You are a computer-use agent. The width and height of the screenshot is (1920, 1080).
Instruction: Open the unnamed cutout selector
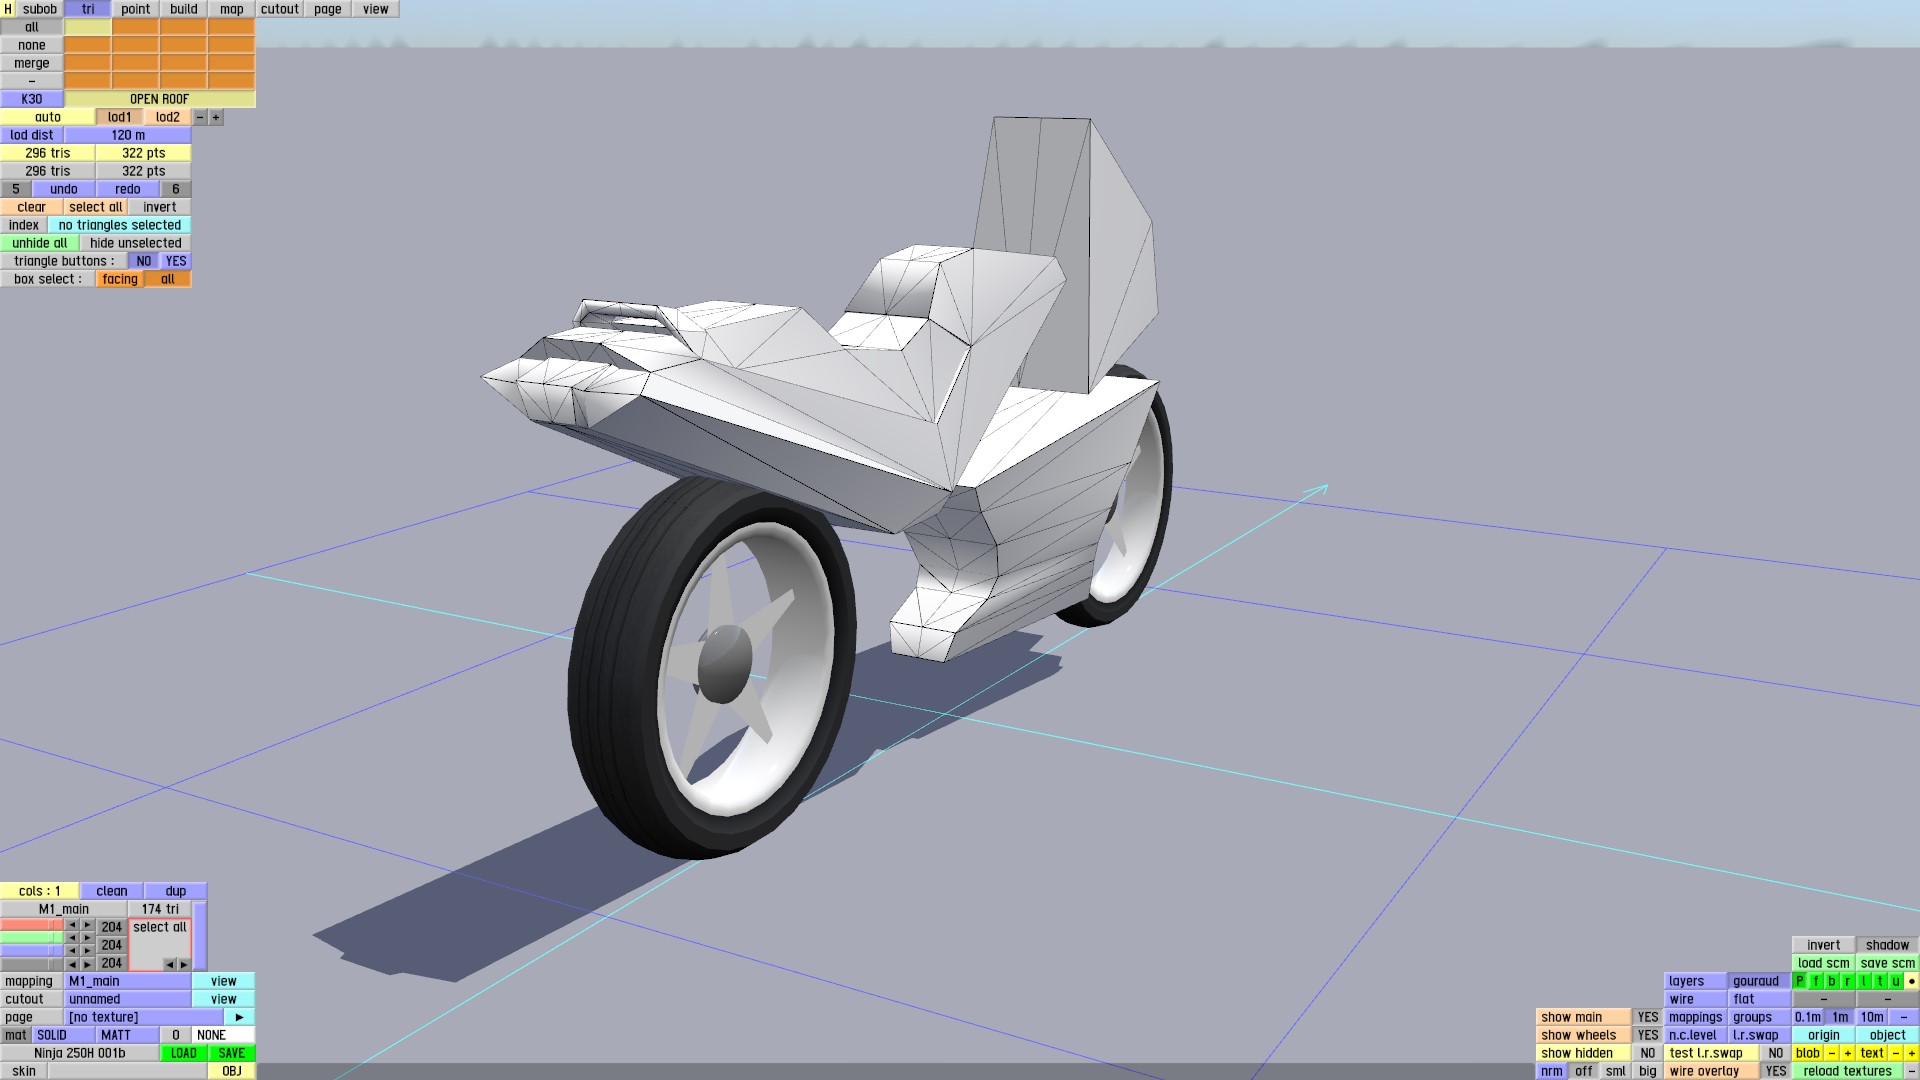pos(128,999)
